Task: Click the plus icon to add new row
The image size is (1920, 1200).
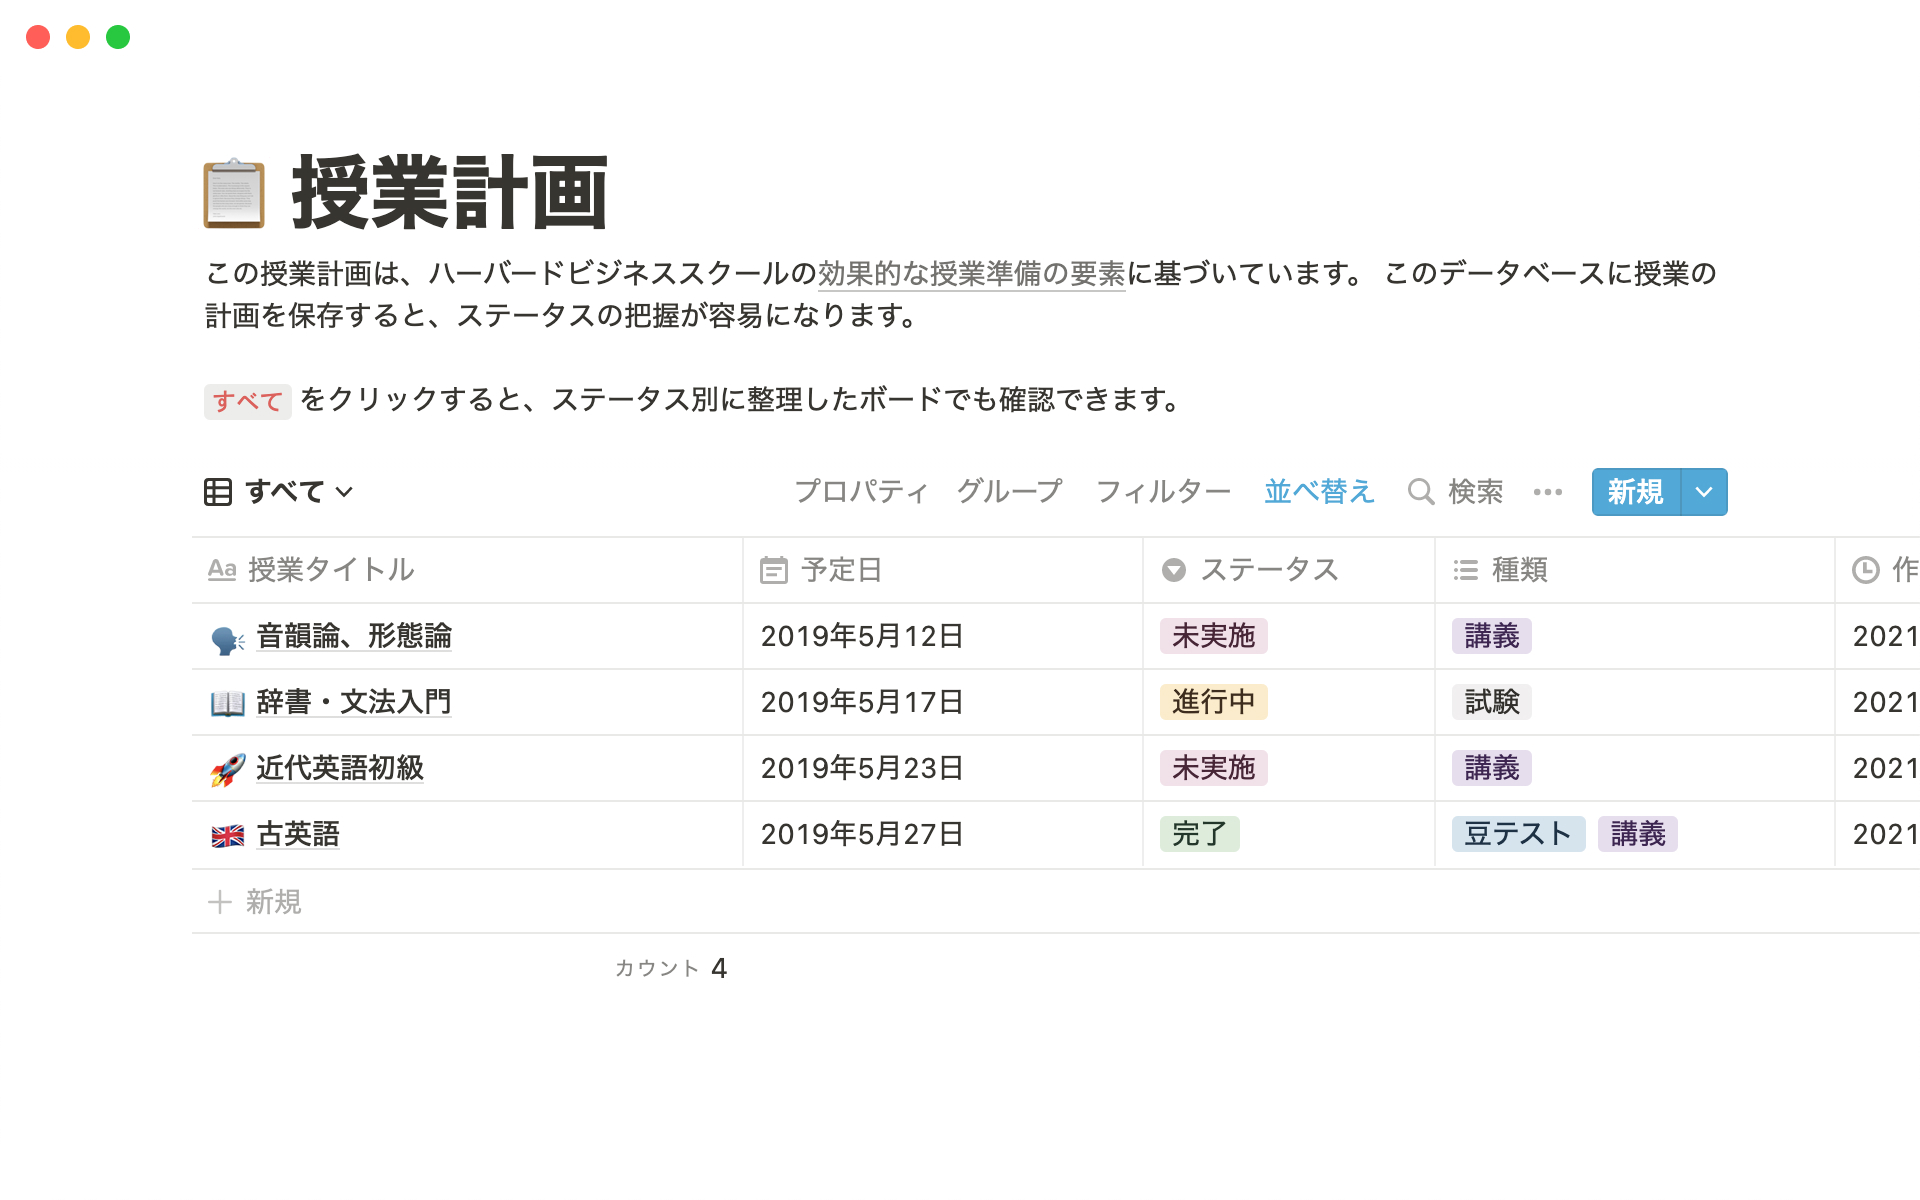Action: click(220, 902)
